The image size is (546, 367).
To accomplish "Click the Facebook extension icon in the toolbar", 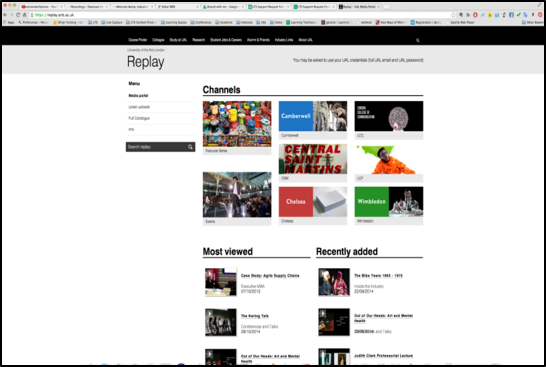I will pos(511,15).
